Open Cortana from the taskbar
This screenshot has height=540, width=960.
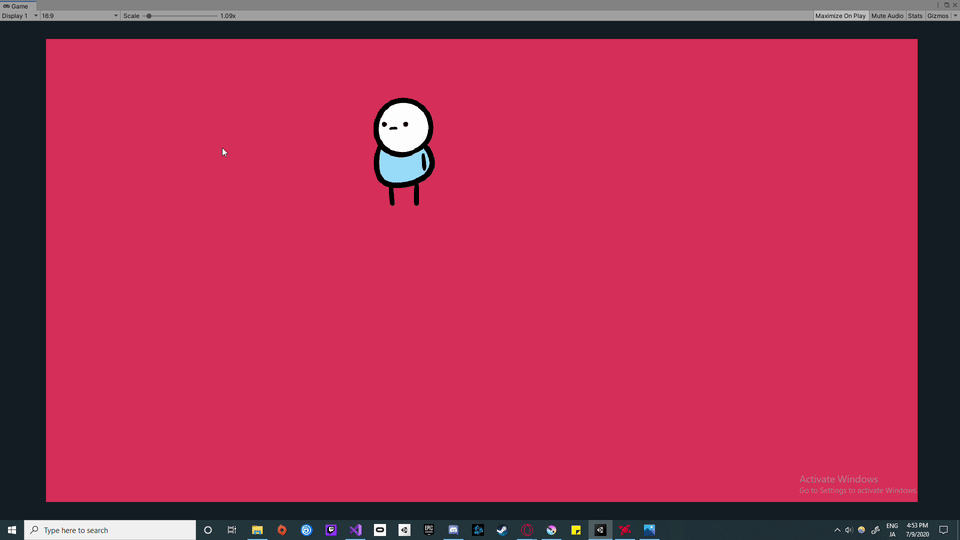pyautogui.click(x=208, y=530)
